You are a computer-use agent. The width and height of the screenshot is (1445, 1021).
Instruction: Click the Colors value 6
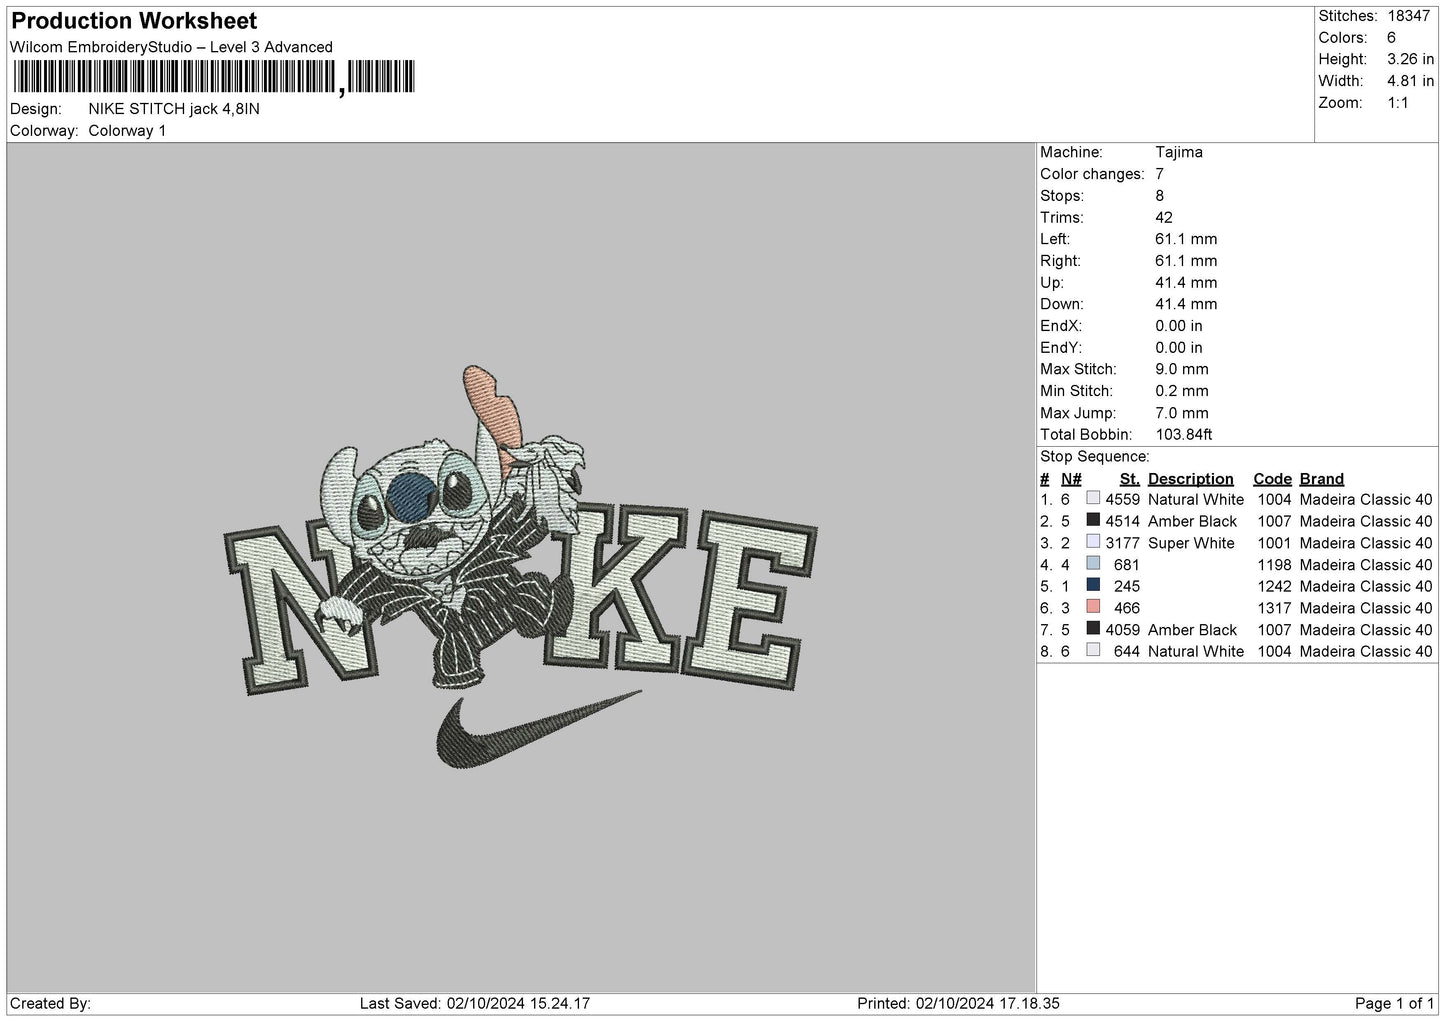pos(1391,38)
